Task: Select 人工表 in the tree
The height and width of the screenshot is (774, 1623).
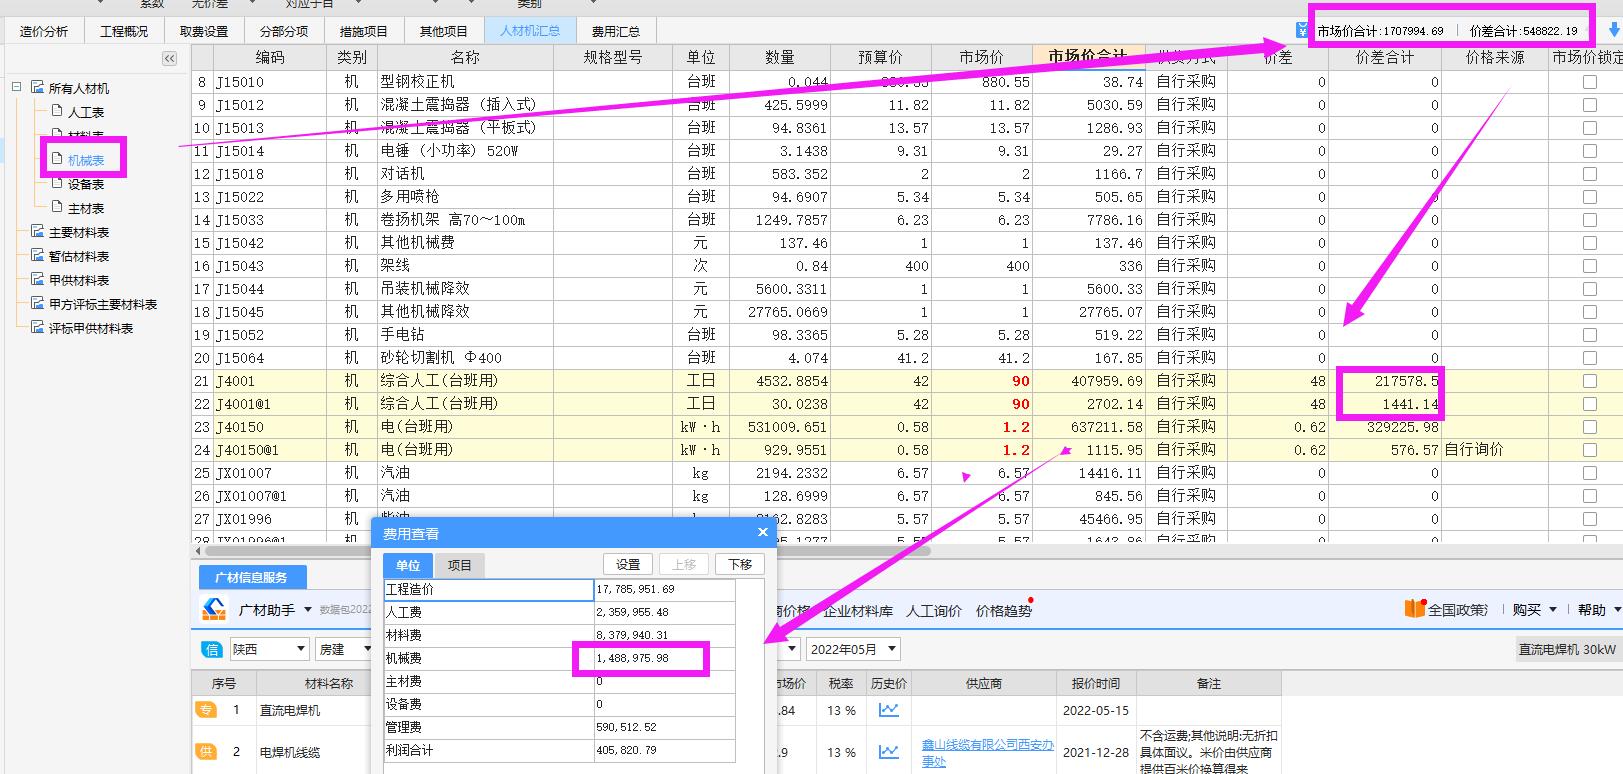Action: click(x=86, y=112)
